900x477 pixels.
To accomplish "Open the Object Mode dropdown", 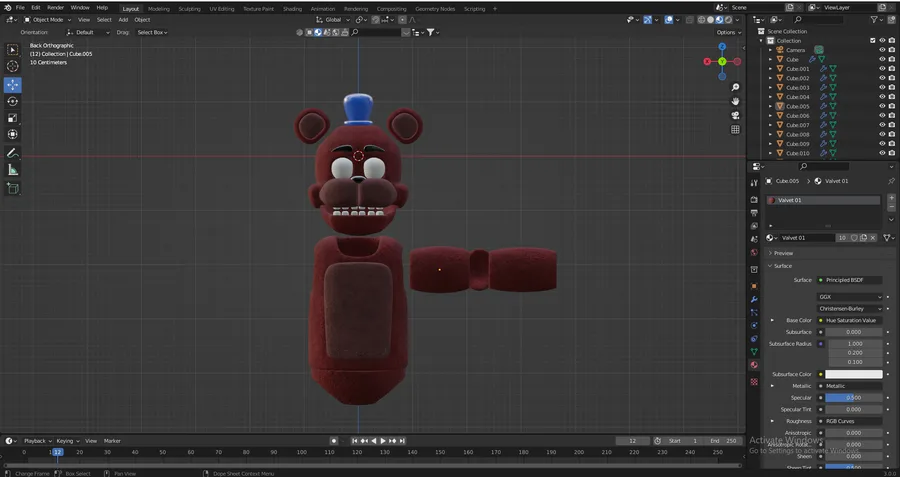I will (x=48, y=20).
